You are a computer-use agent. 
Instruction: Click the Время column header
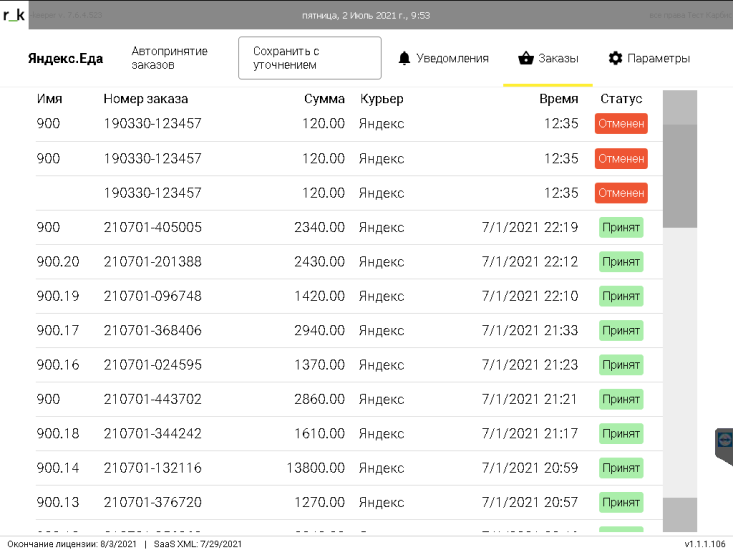pos(559,99)
